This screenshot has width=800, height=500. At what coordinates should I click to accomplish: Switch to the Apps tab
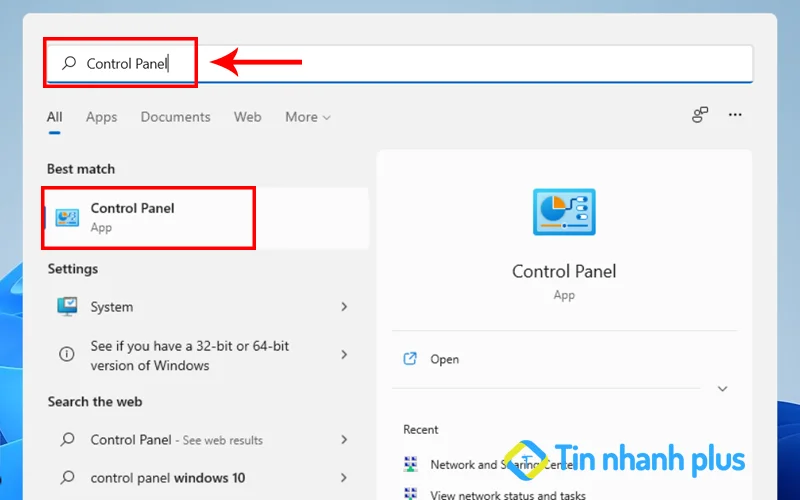click(102, 117)
